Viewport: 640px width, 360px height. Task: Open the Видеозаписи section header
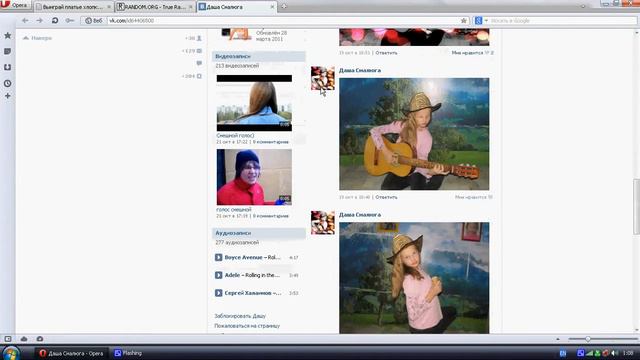259,56
